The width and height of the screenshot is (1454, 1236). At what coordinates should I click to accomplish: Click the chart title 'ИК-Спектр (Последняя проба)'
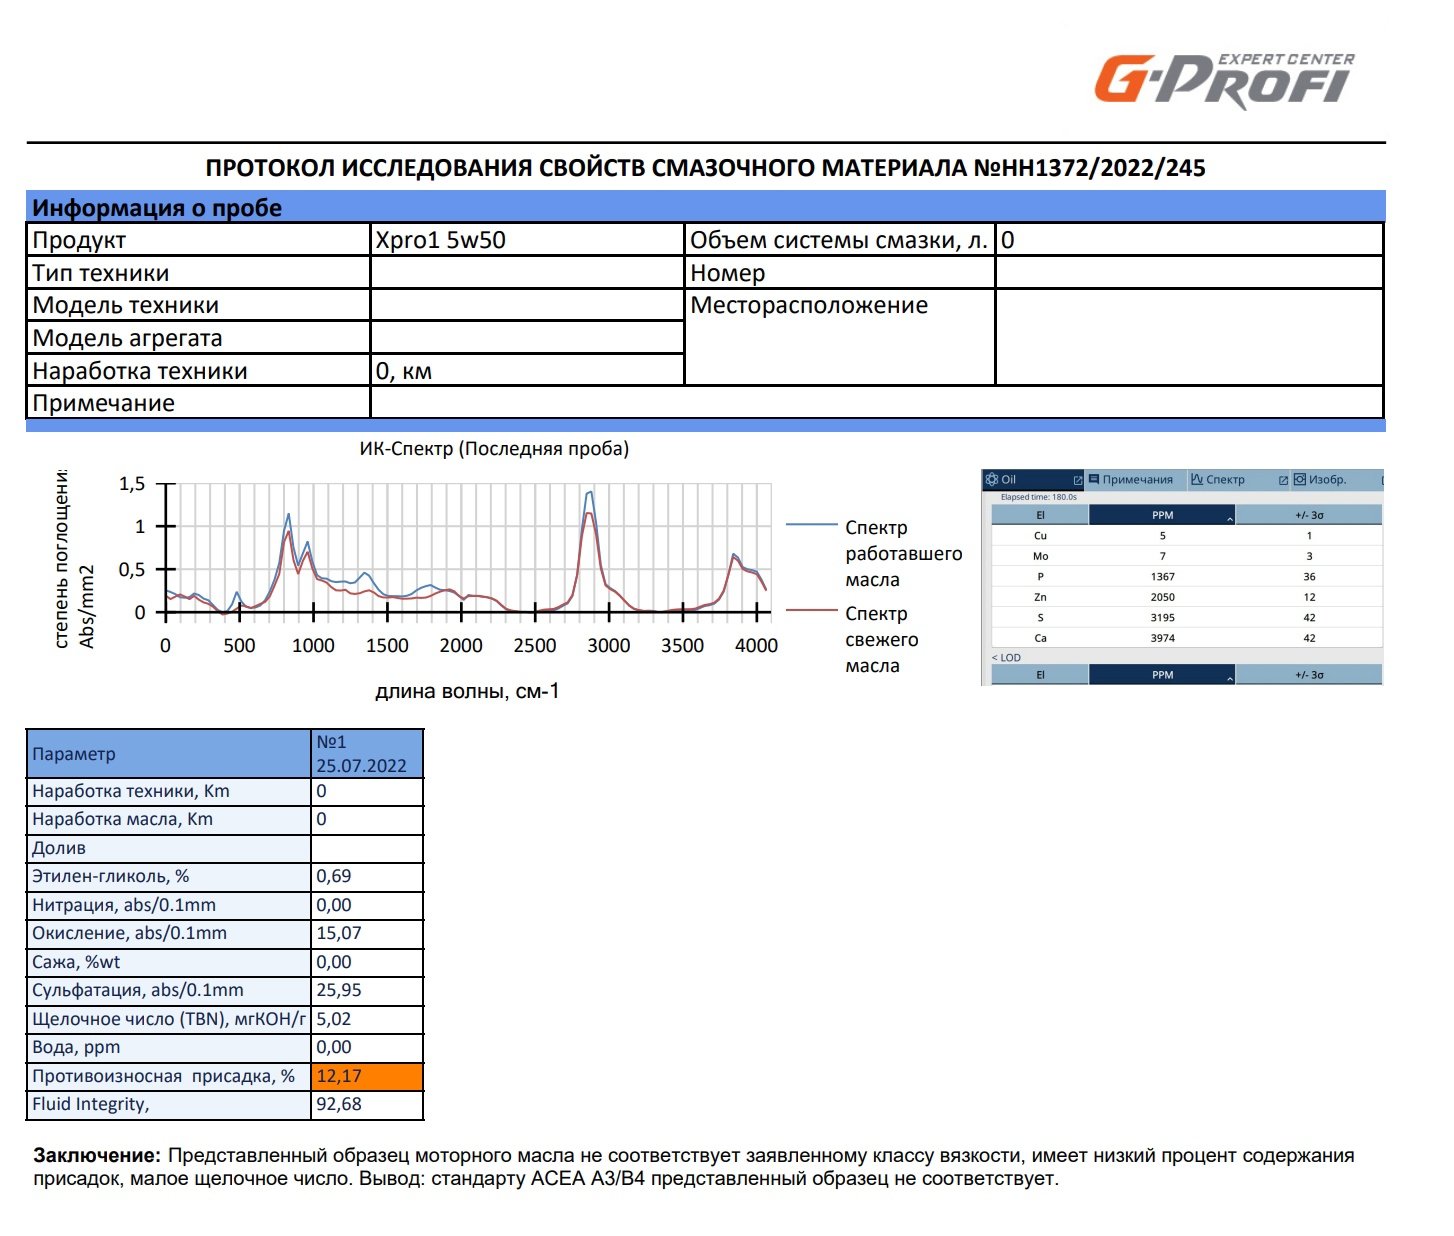[494, 449]
